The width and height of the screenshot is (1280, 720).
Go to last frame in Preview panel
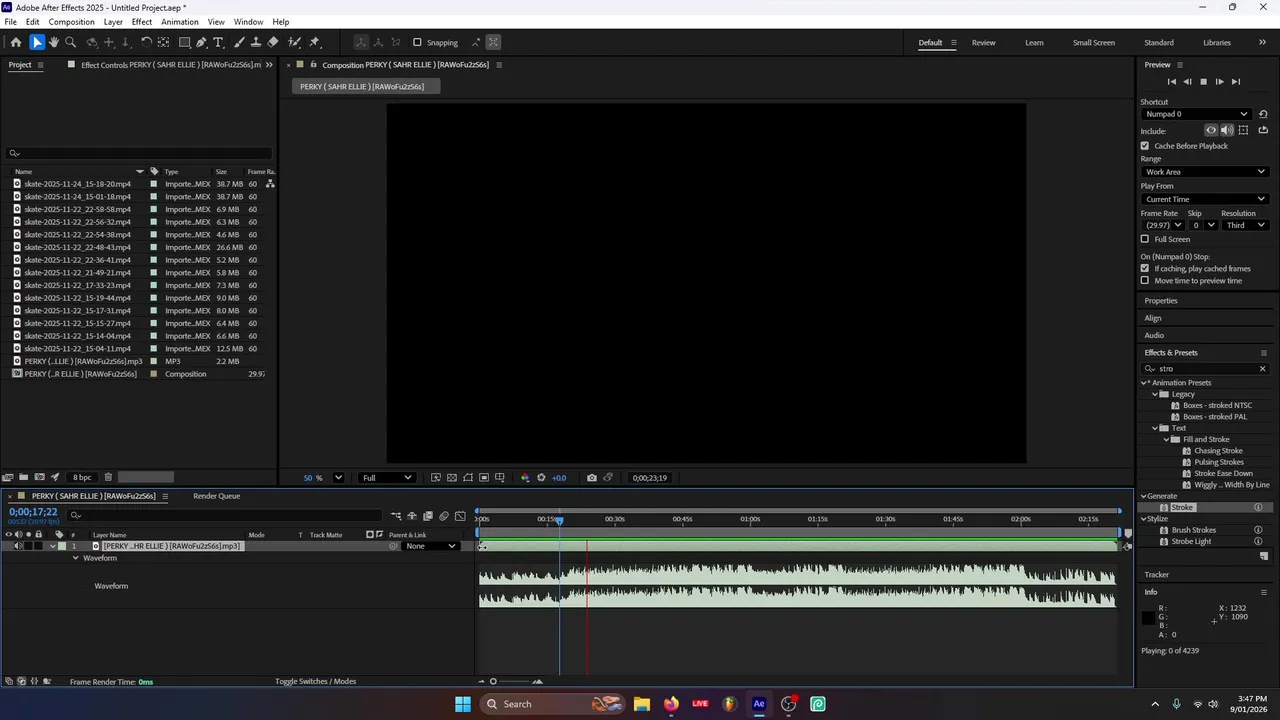[x=1235, y=82]
